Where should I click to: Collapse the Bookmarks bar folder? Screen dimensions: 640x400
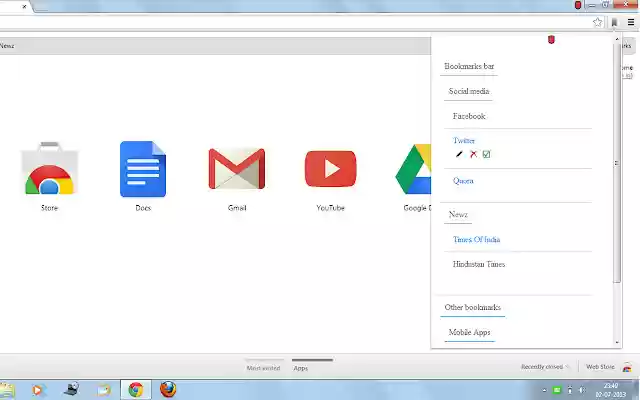(469, 66)
